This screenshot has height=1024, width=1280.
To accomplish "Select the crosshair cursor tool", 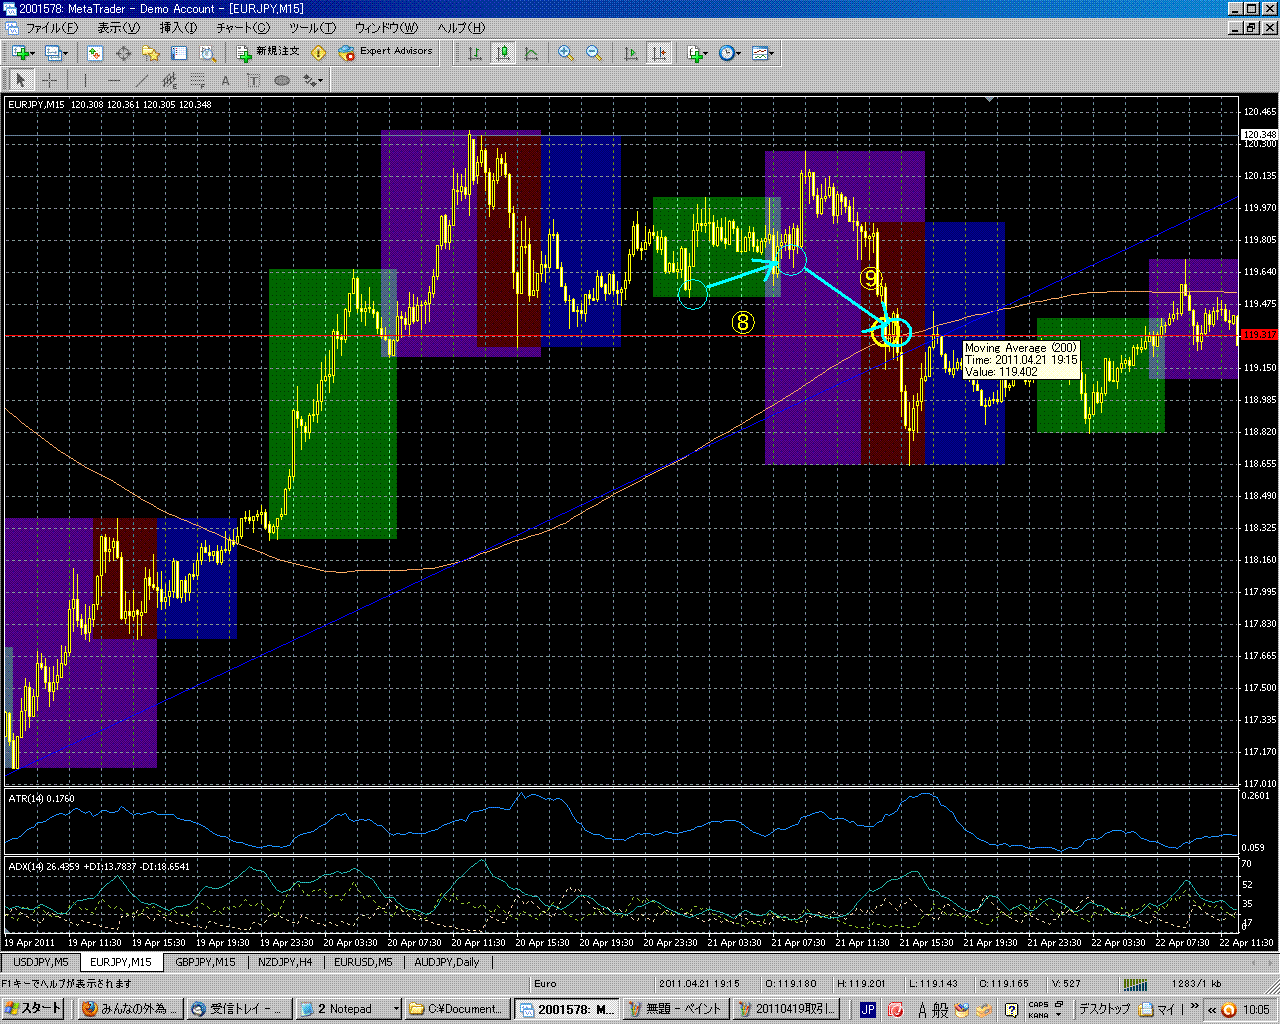I will [49, 81].
